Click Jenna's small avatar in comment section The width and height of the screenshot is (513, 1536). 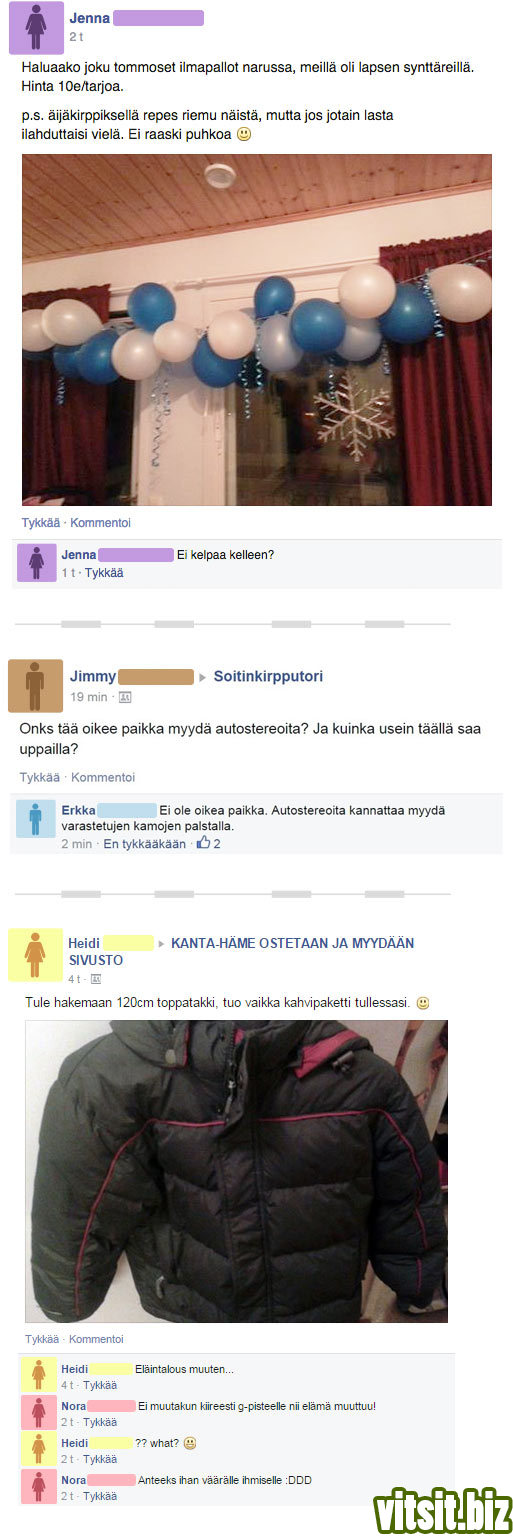click(x=37, y=562)
